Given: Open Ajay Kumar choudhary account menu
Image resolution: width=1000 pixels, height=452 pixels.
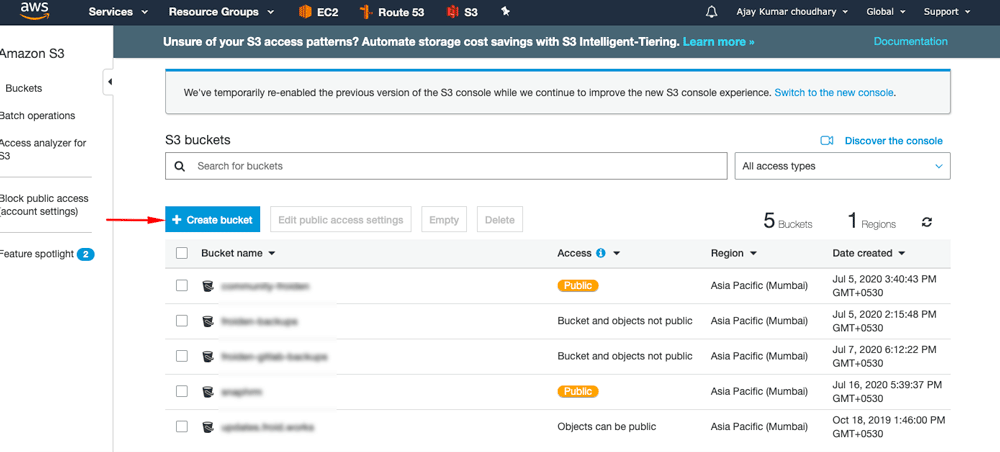Looking at the screenshot, I should pos(792,11).
